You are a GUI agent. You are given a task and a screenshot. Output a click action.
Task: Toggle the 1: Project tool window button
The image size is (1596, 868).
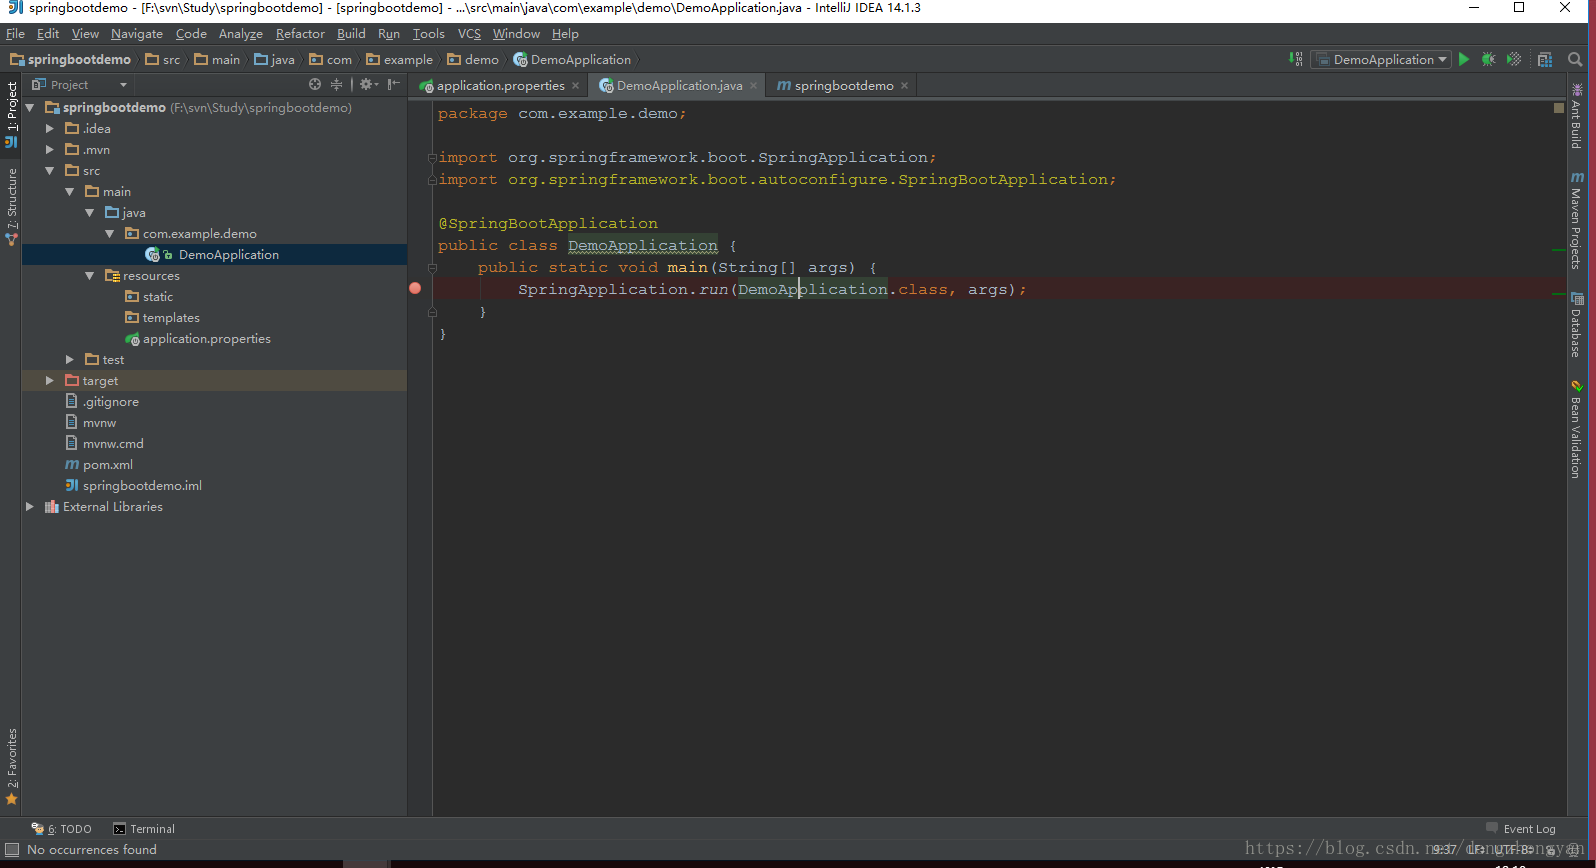coord(11,114)
